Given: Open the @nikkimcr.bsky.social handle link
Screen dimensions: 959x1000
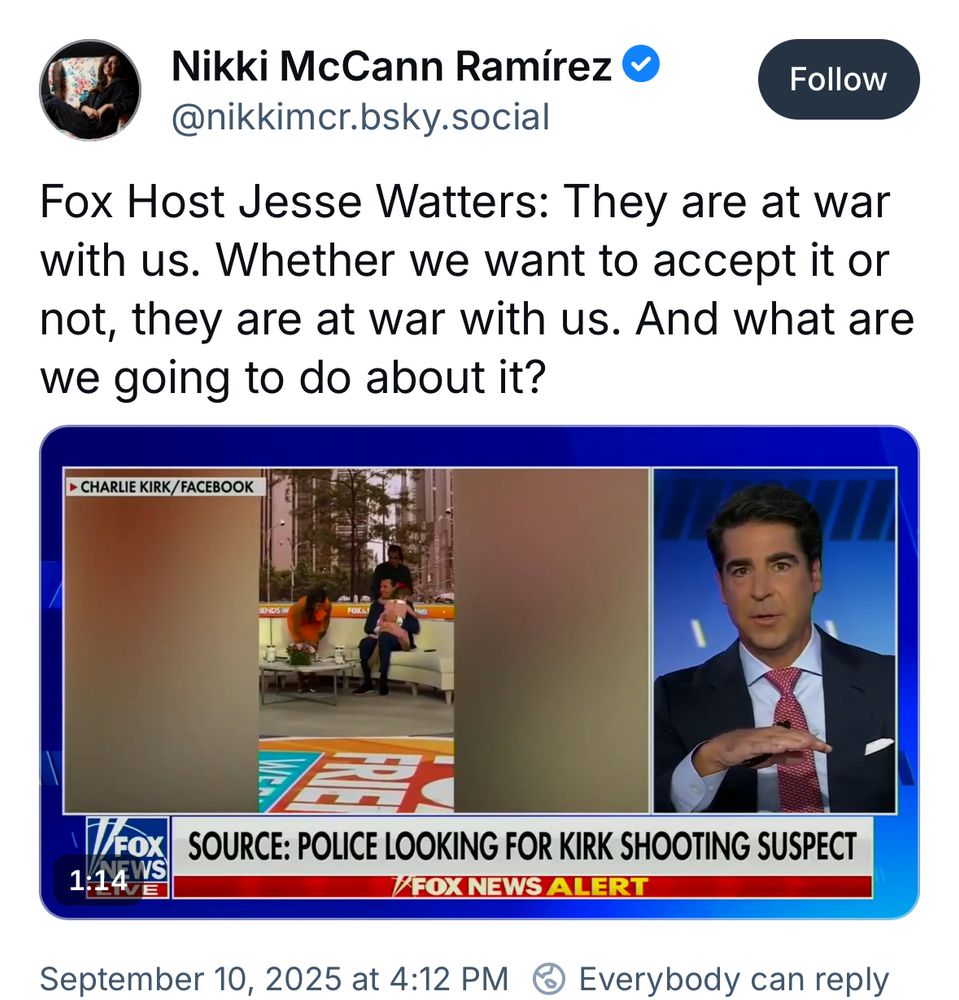Looking at the screenshot, I should tap(360, 117).
